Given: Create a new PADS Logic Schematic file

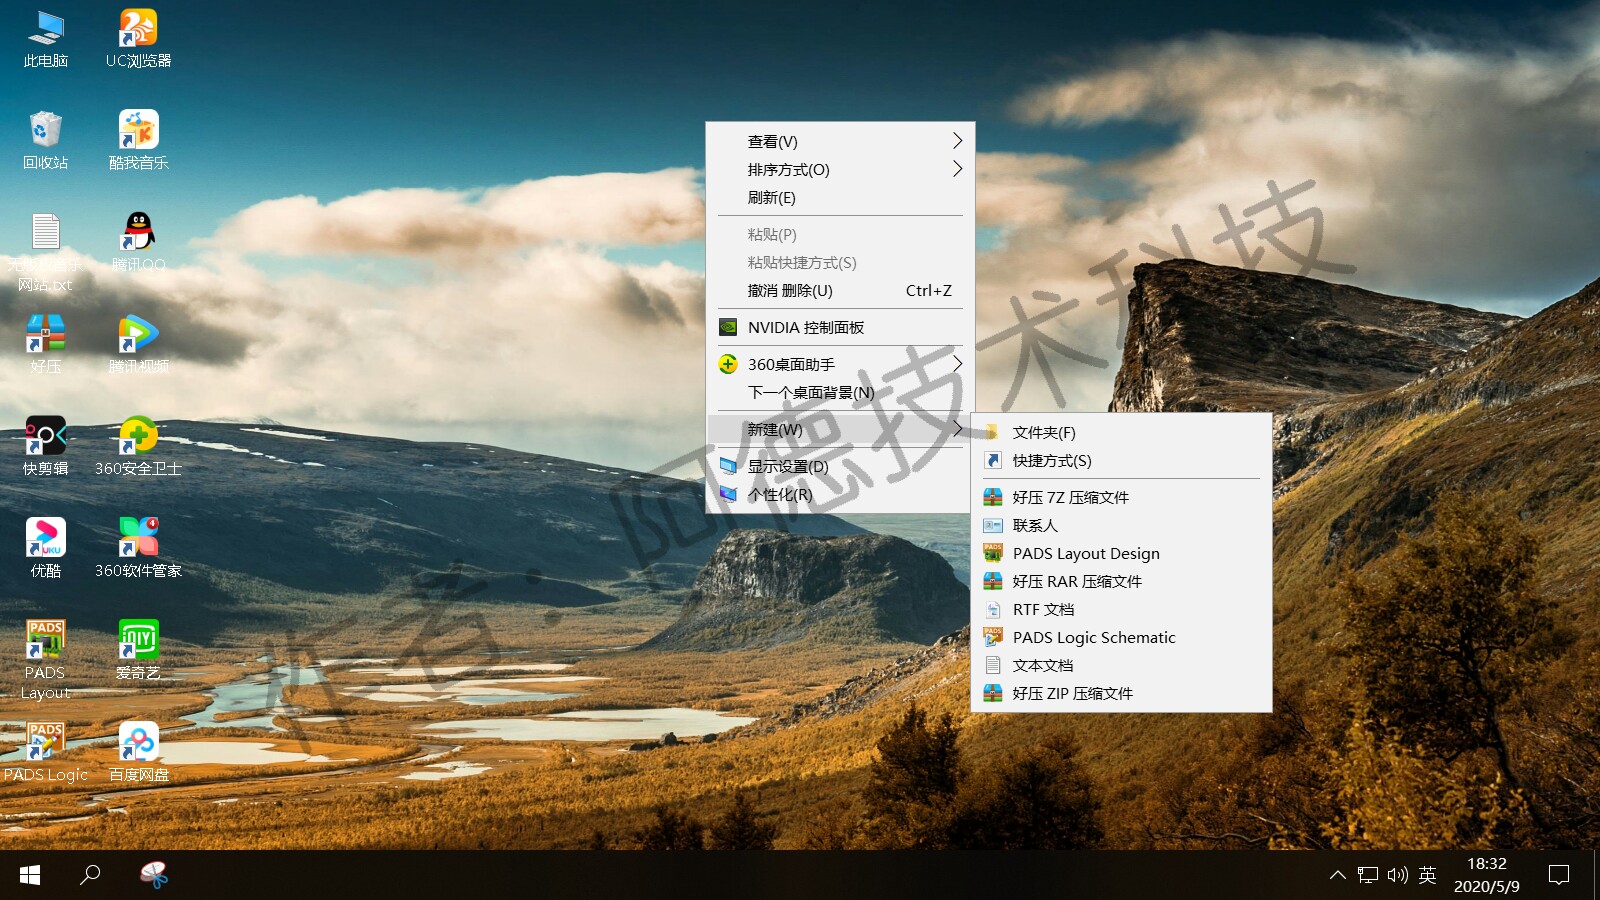Looking at the screenshot, I should click(1121, 637).
